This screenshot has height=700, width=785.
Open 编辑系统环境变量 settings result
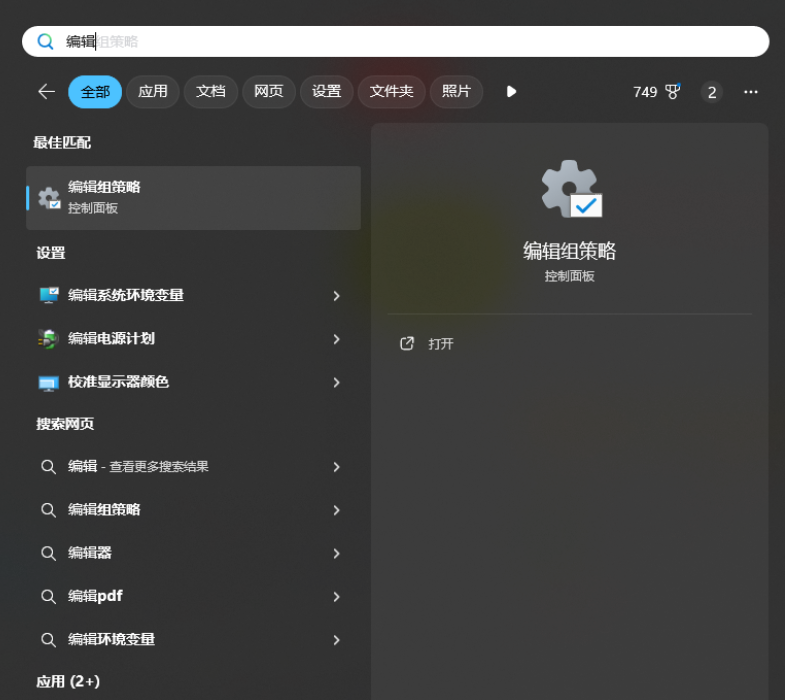(193, 295)
